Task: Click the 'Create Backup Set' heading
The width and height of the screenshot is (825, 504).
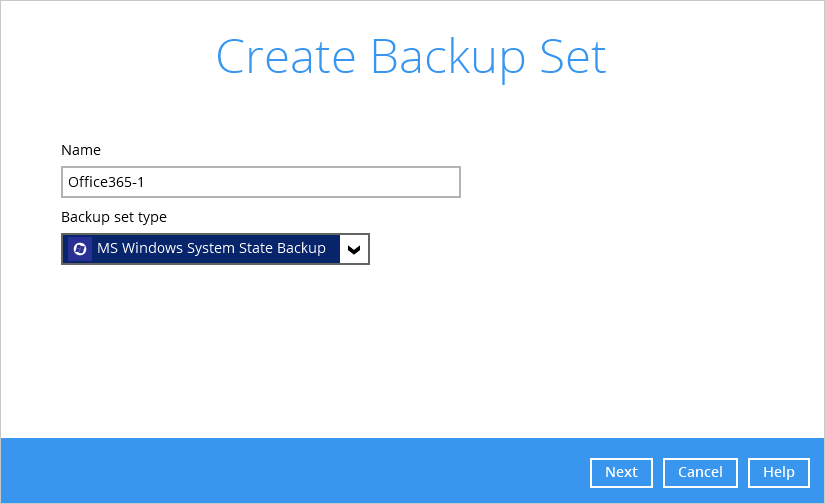Action: 411,57
